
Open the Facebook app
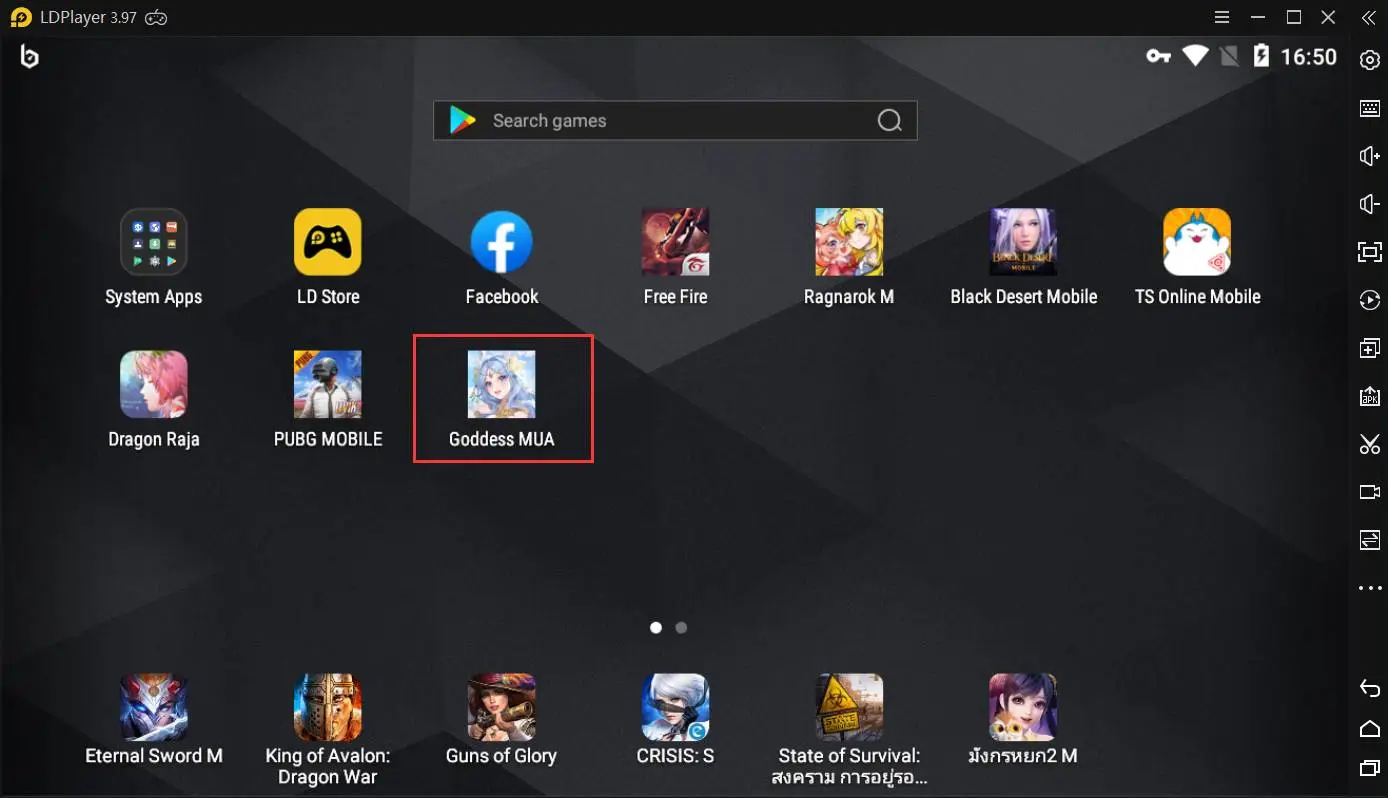pyautogui.click(x=502, y=242)
